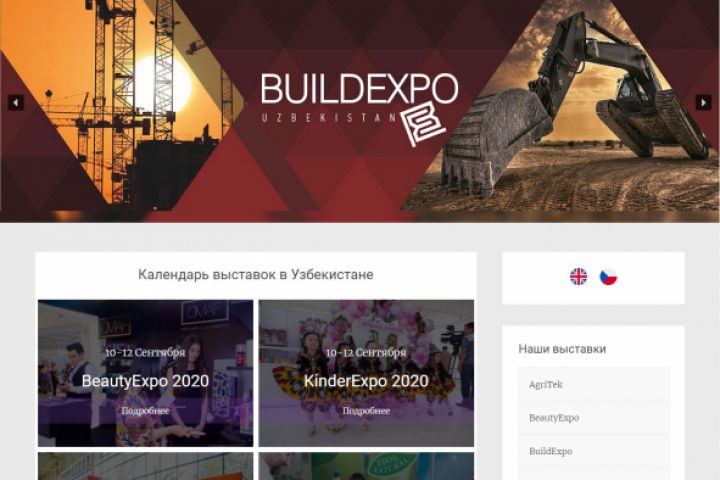This screenshot has height=480, width=720.
Task: Open KinderExpo 2020 event title
Action: click(366, 381)
